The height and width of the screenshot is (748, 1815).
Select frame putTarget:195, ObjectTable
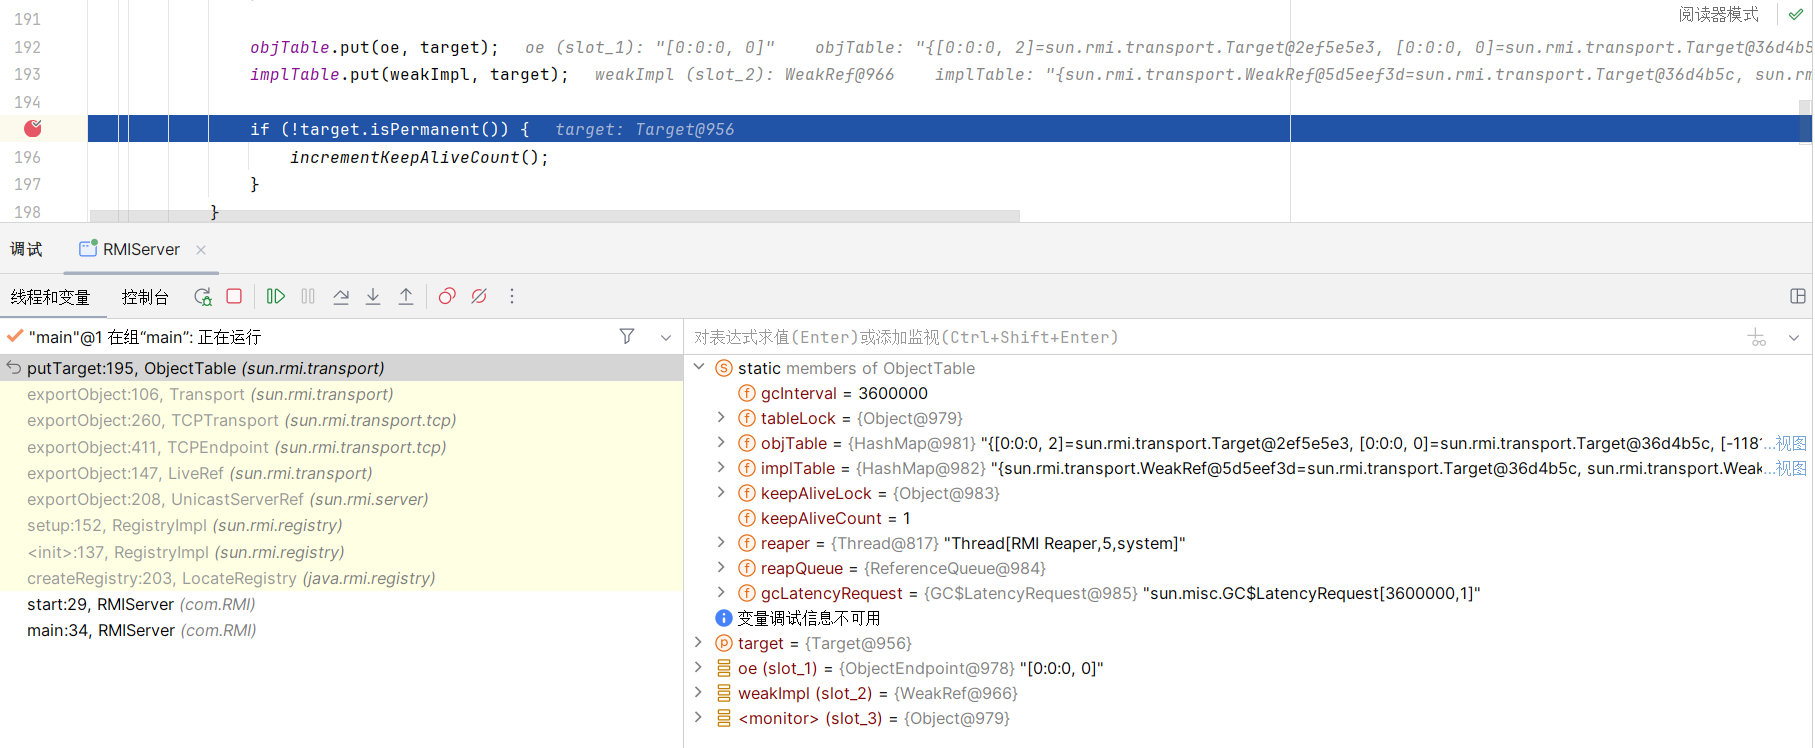point(342,368)
